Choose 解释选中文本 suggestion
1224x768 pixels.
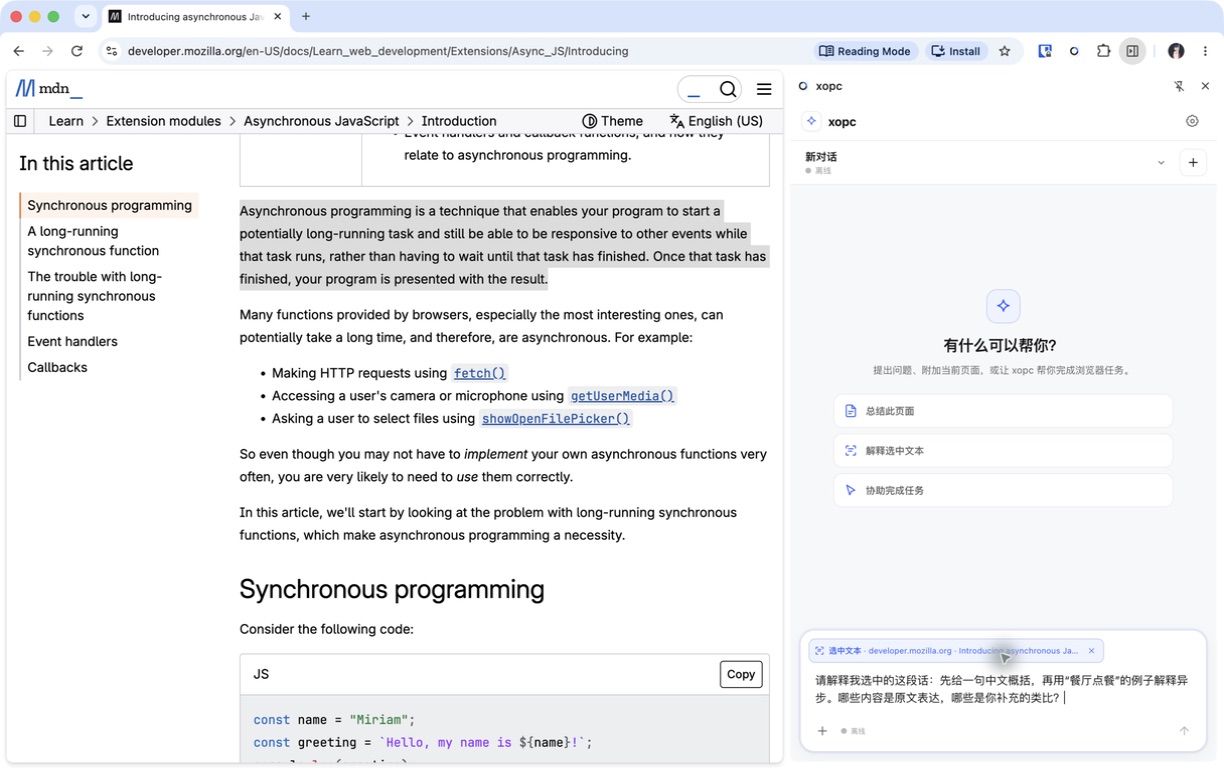click(1003, 451)
